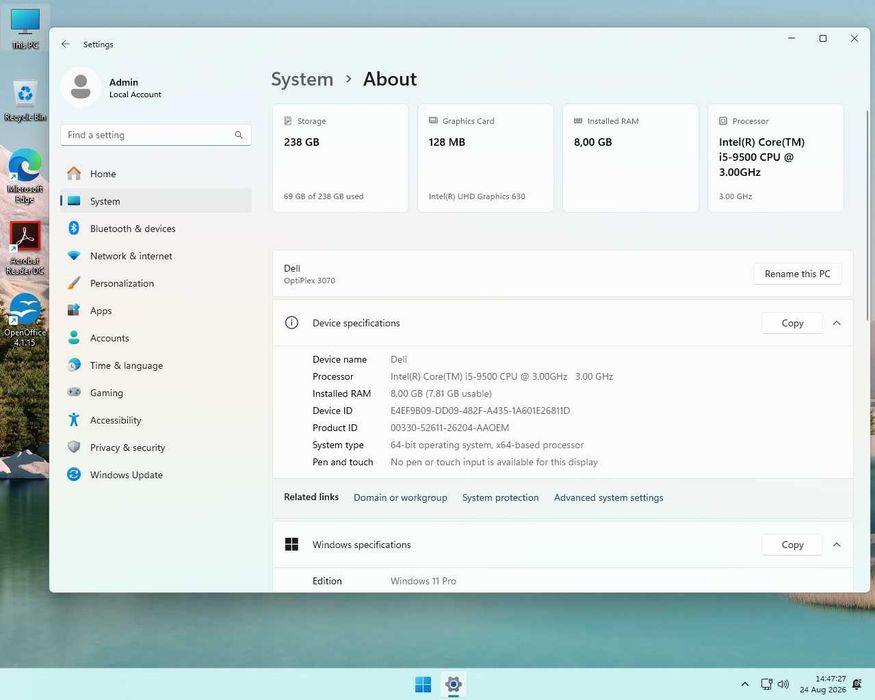Rename this PC

[x=797, y=274]
